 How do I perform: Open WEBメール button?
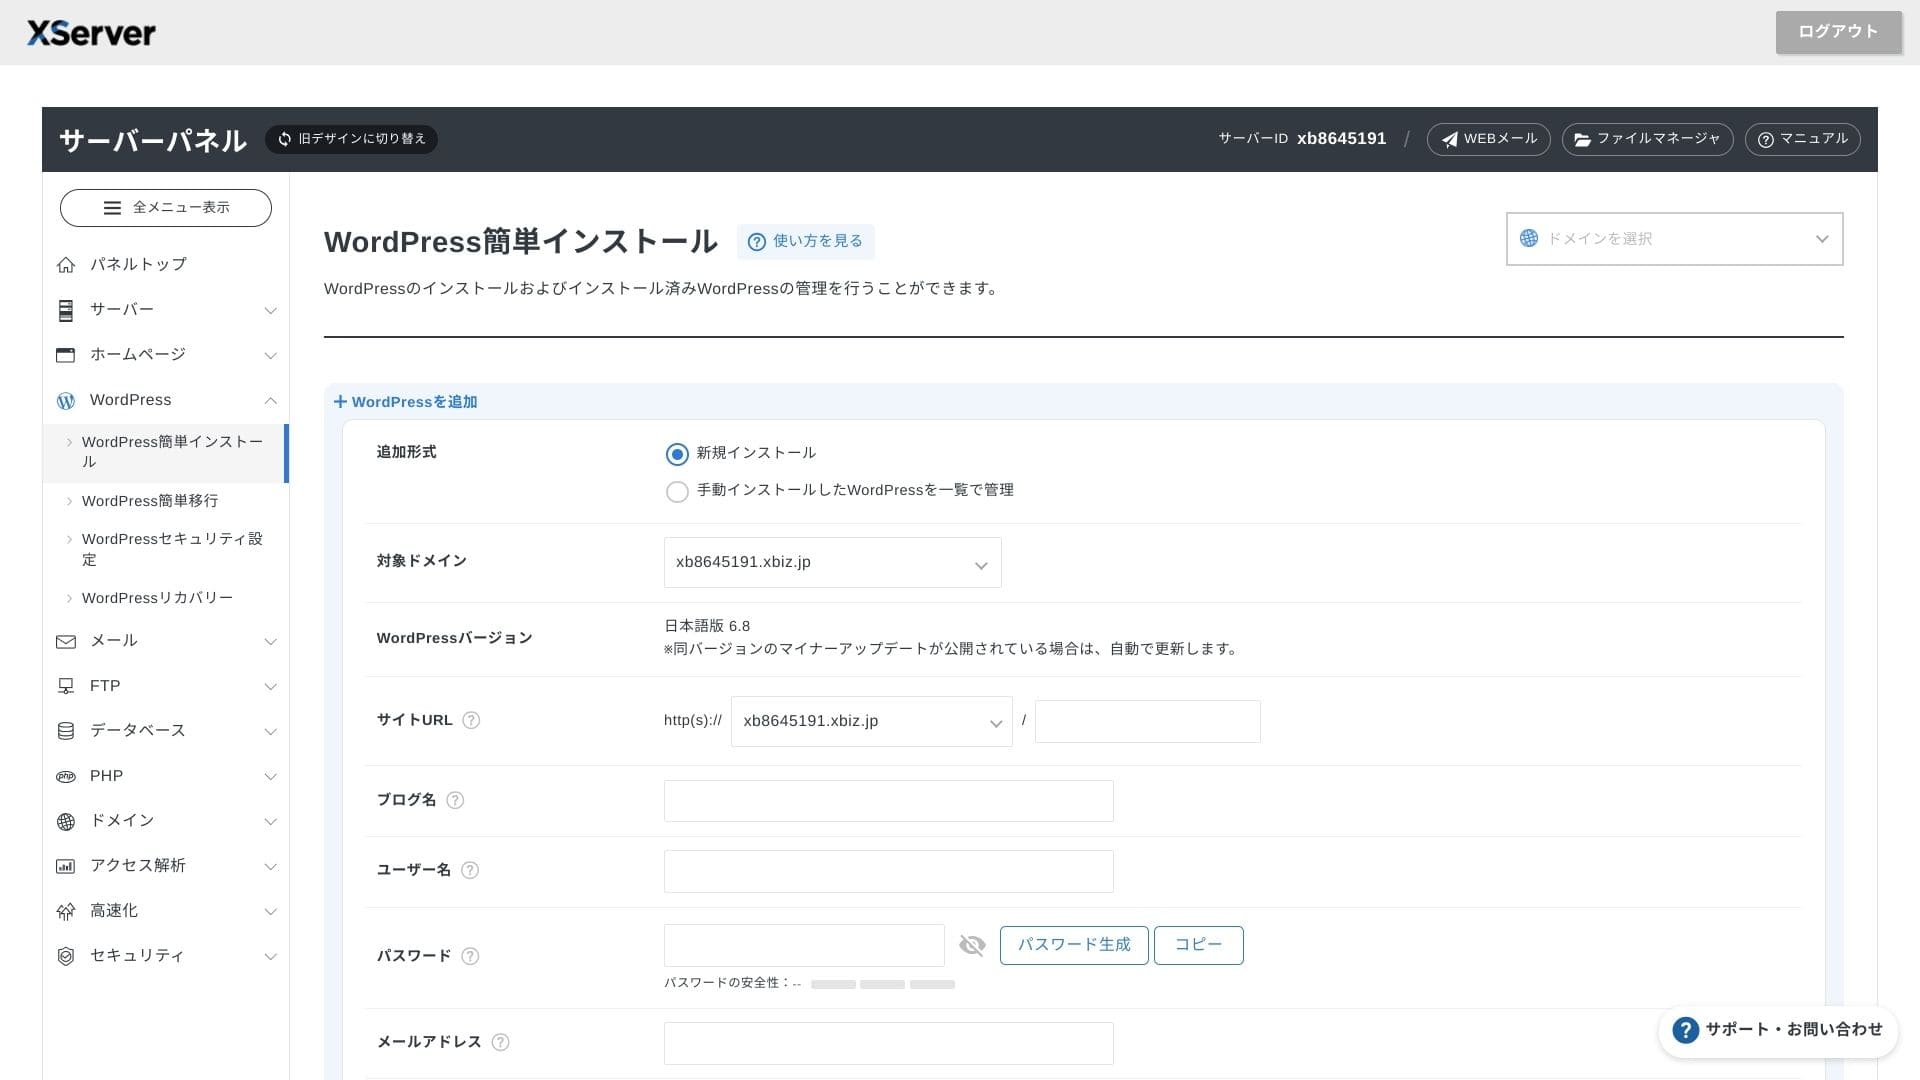click(x=1488, y=139)
